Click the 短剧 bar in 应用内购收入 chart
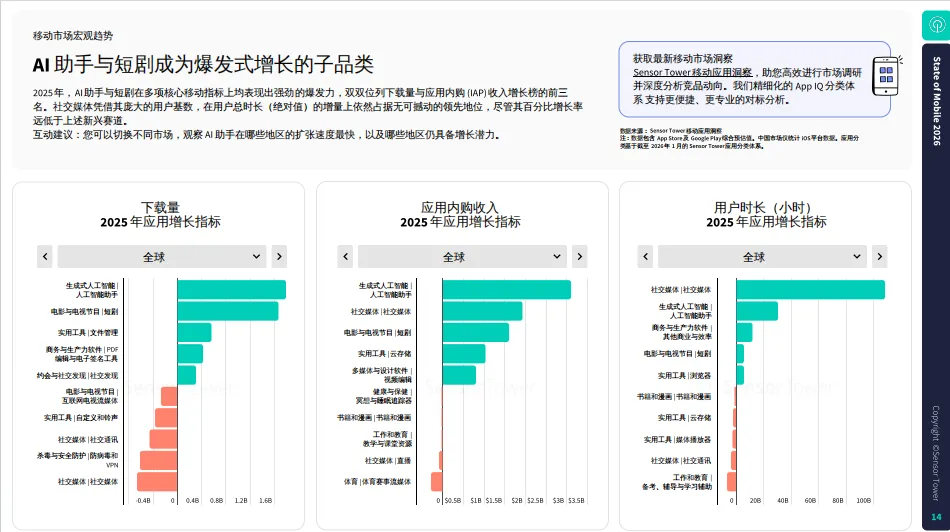This screenshot has width=950, height=532. [x=476, y=333]
